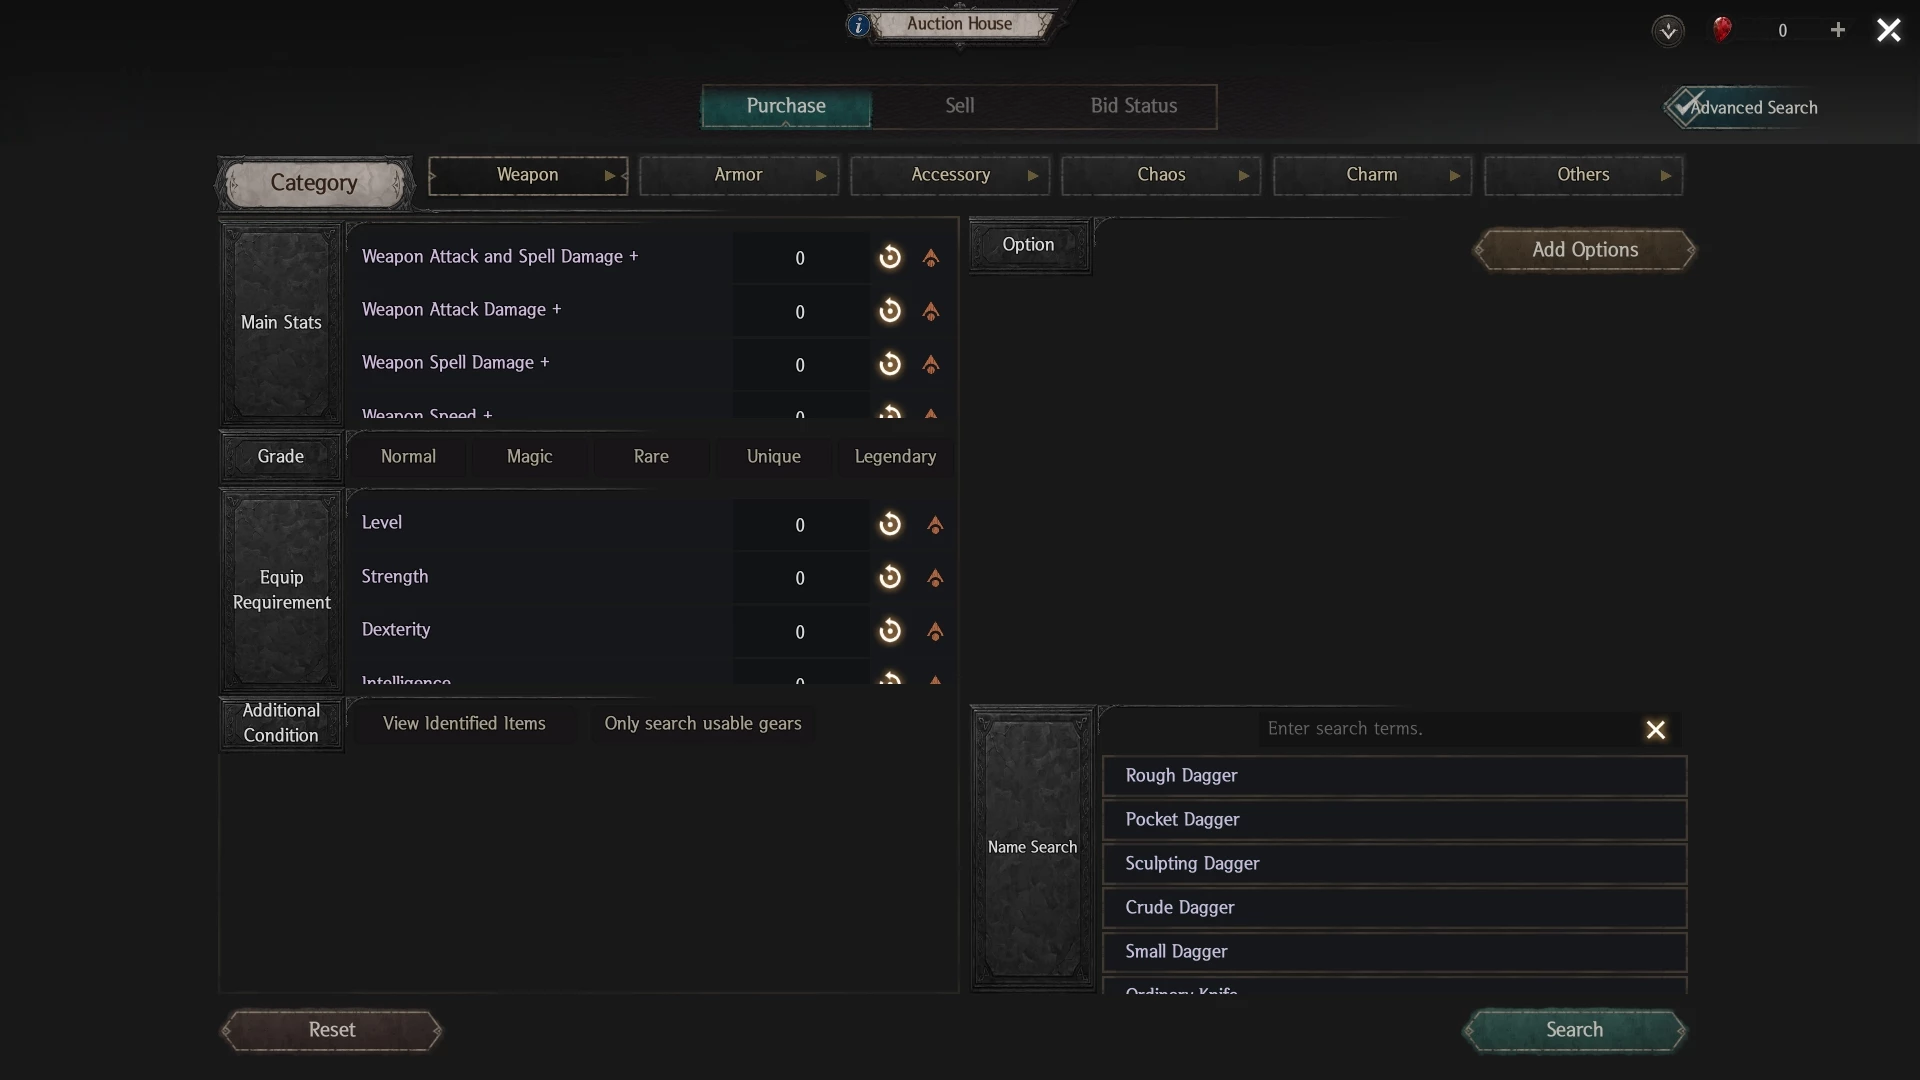Open the dropdown arrow icon near currency
The height and width of the screenshot is (1080, 1920).
(1668, 30)
